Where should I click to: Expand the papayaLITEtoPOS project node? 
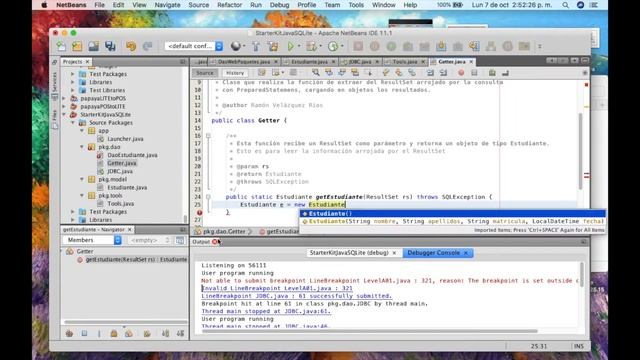click(64, 98)
